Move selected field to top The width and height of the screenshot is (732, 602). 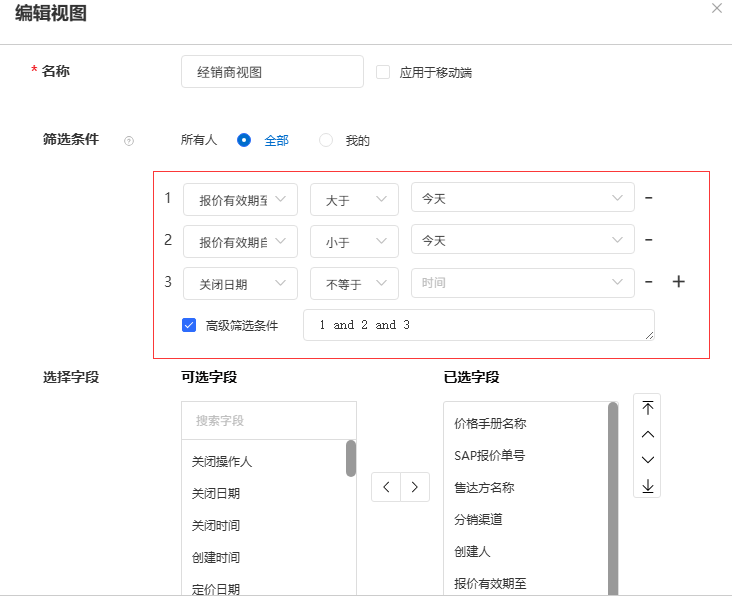(647, 407)
